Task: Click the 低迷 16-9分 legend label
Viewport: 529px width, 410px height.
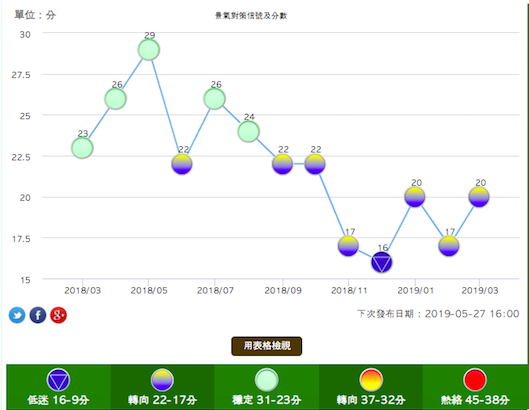Action: (58, 400)
